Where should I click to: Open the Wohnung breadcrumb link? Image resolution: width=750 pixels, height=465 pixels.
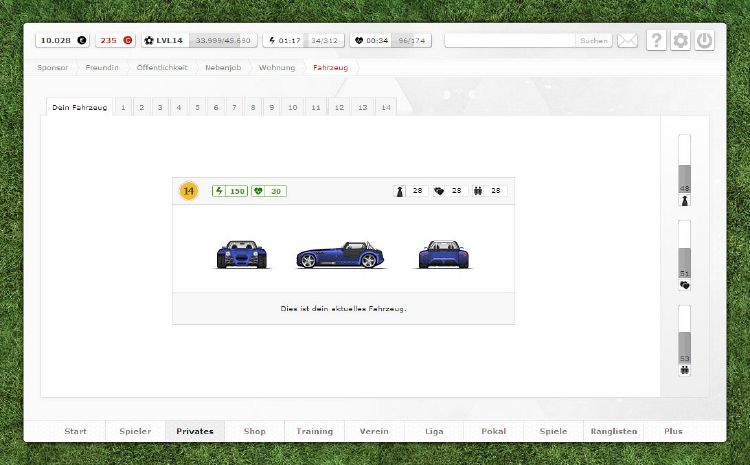pyautogui.click(x=276, y=68)
